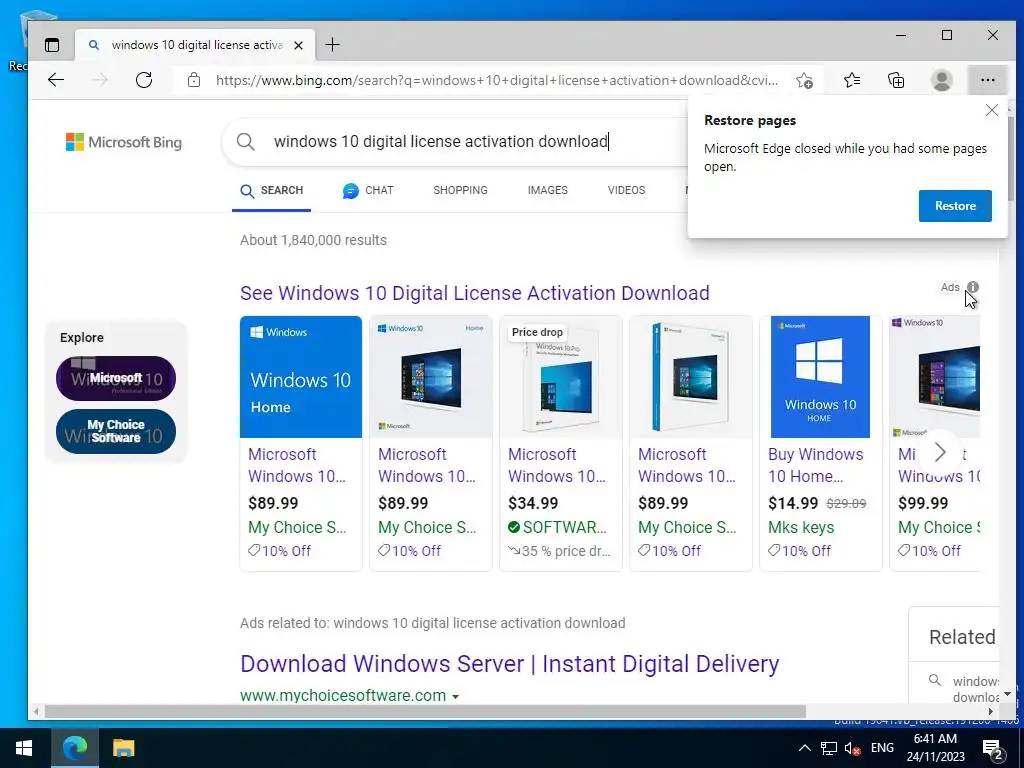The height and width of the screenshot is (768, 1024).
Task: View site information lock icon
Action: (193, 80)
